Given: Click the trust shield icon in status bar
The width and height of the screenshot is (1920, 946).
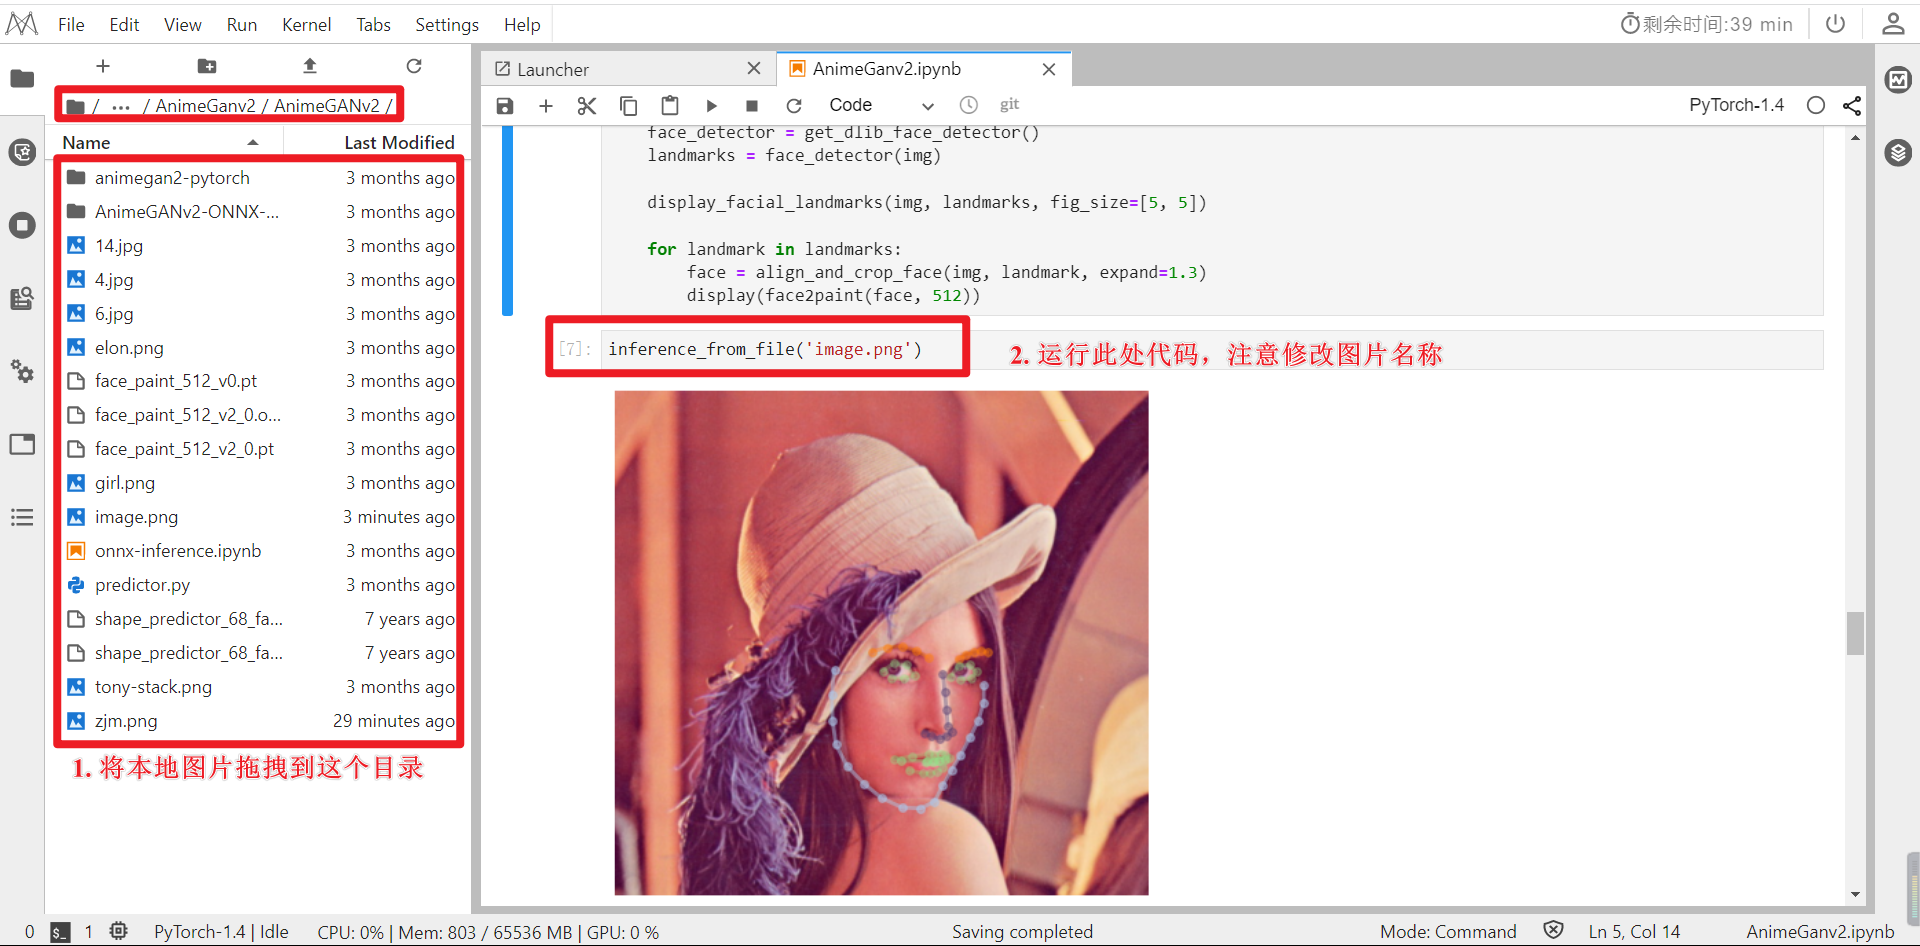Looking at the screenshot, I should point(1553,931).
